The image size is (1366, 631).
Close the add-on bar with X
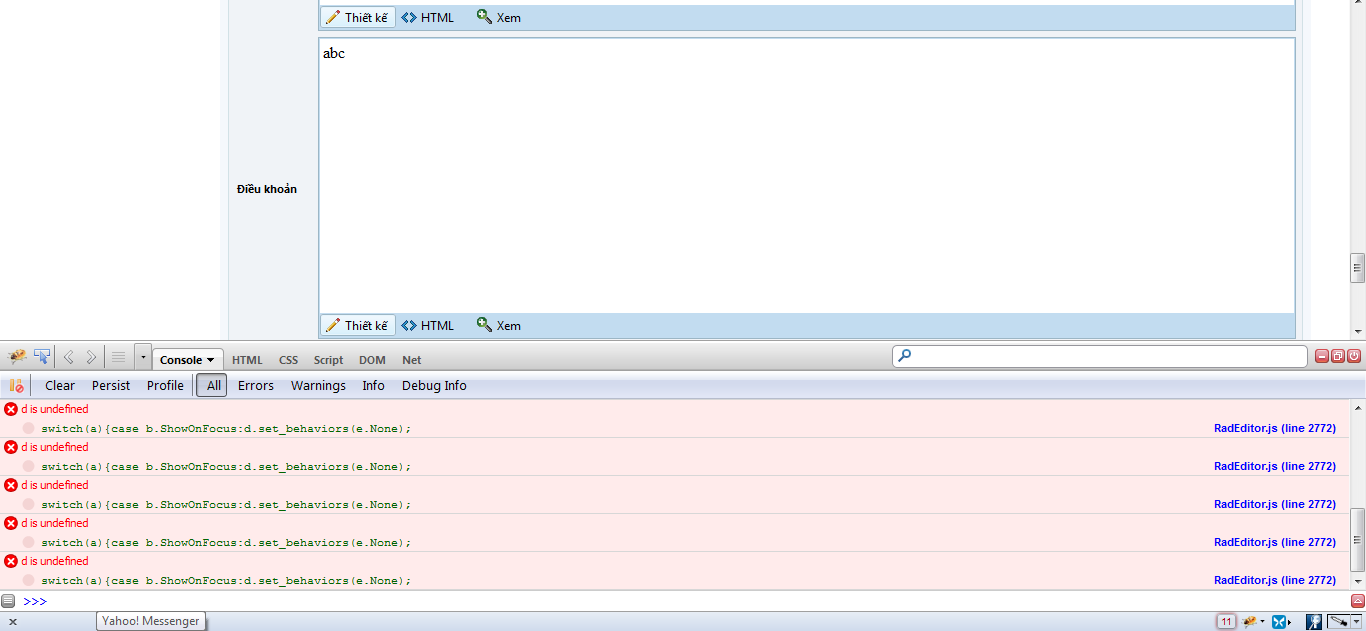[x=13, y=621]
